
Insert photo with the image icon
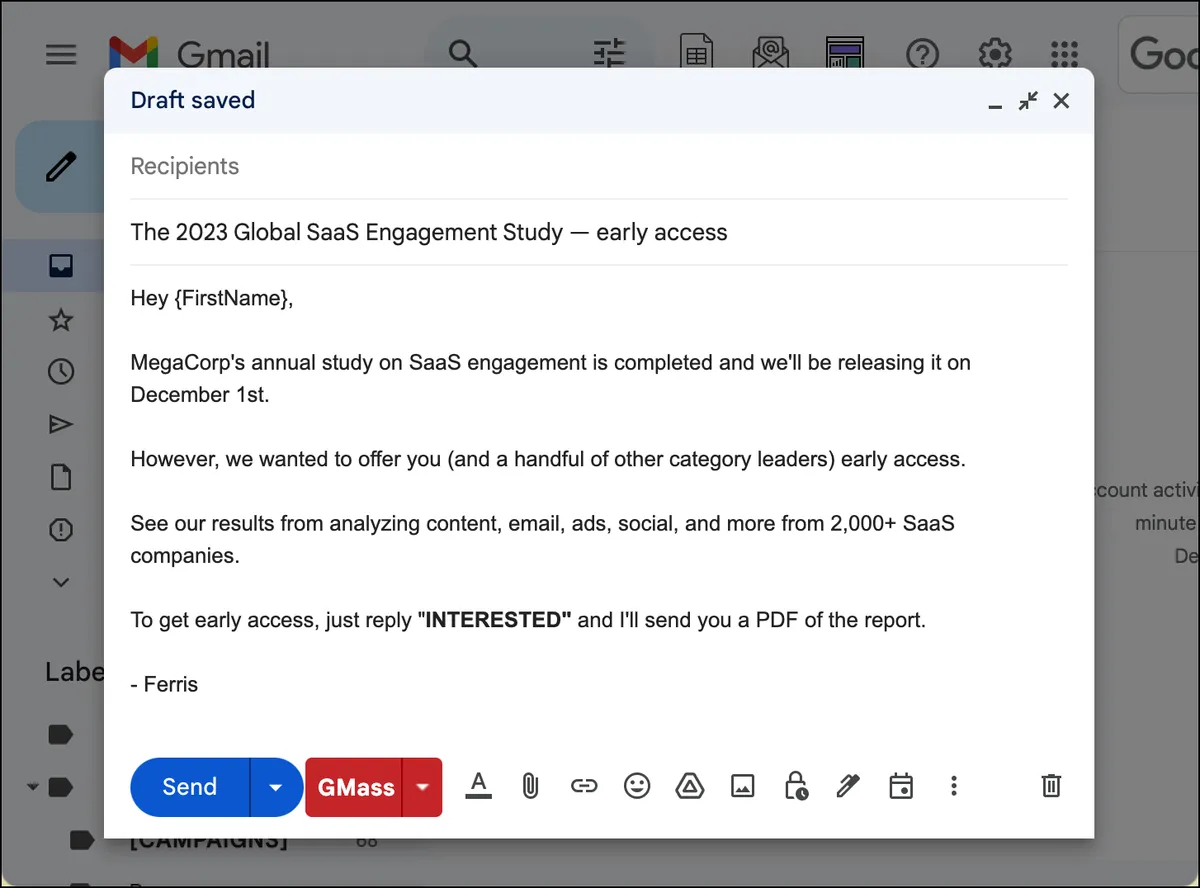742,786
